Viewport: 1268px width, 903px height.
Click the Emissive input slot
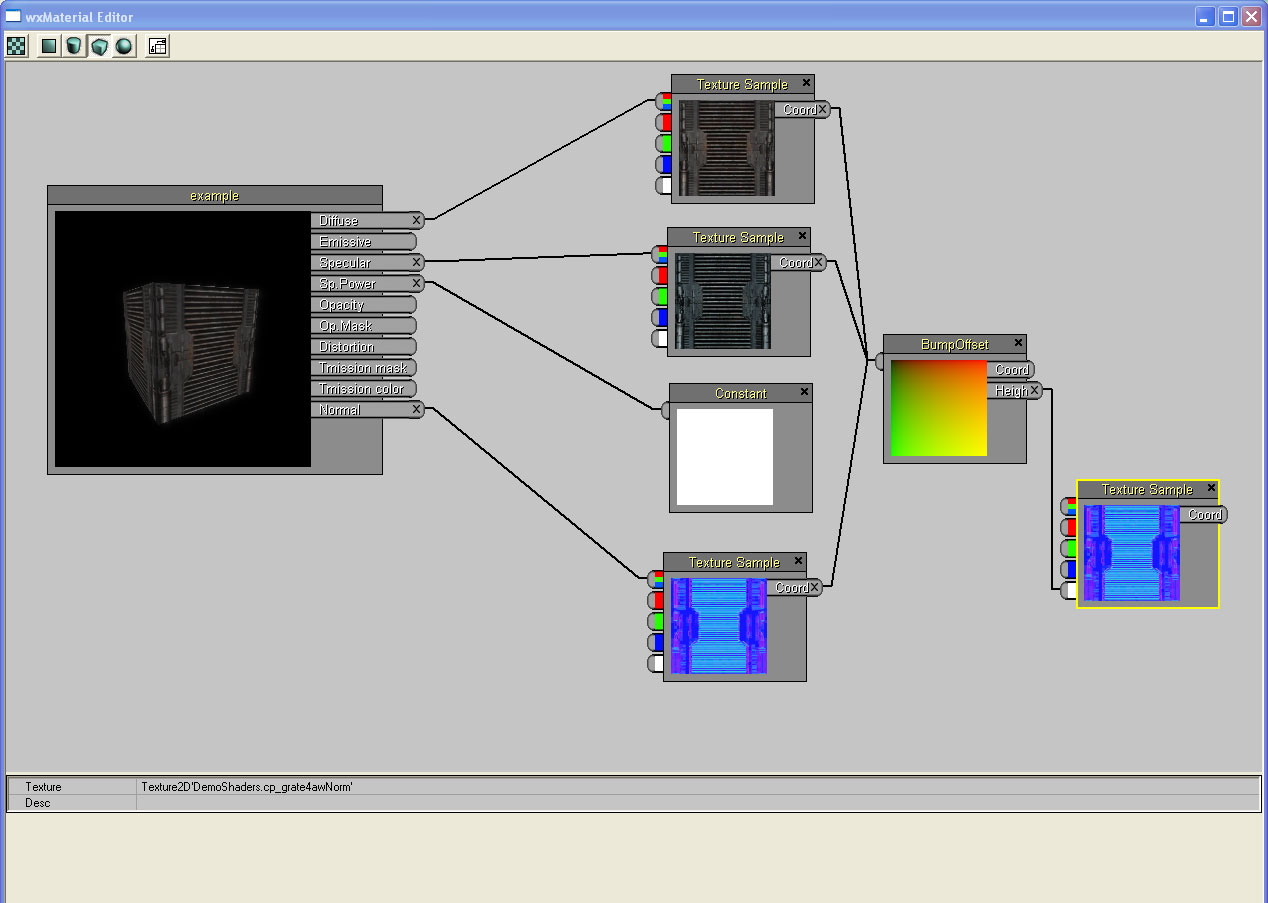(x=363, y=242)
